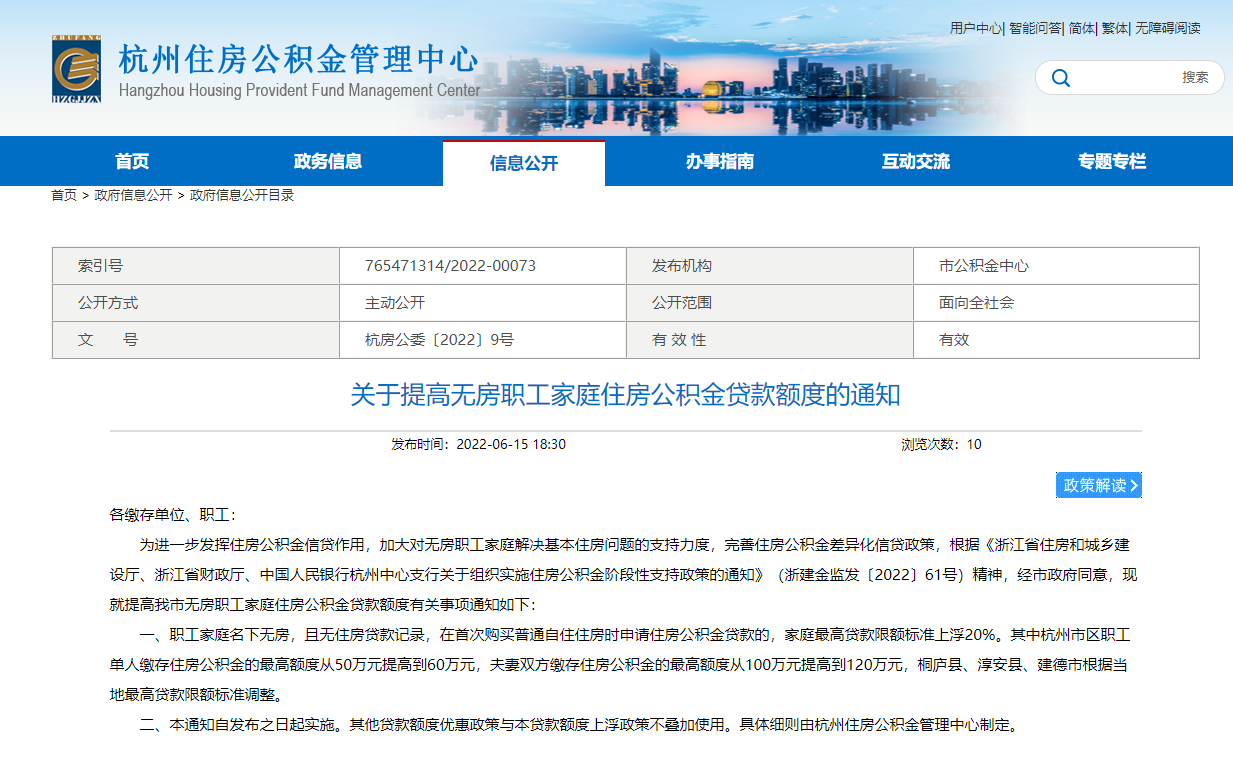The image size is (1233, 769).
Task: Click the 有 效 性 label cell
Action: point(769,340)
